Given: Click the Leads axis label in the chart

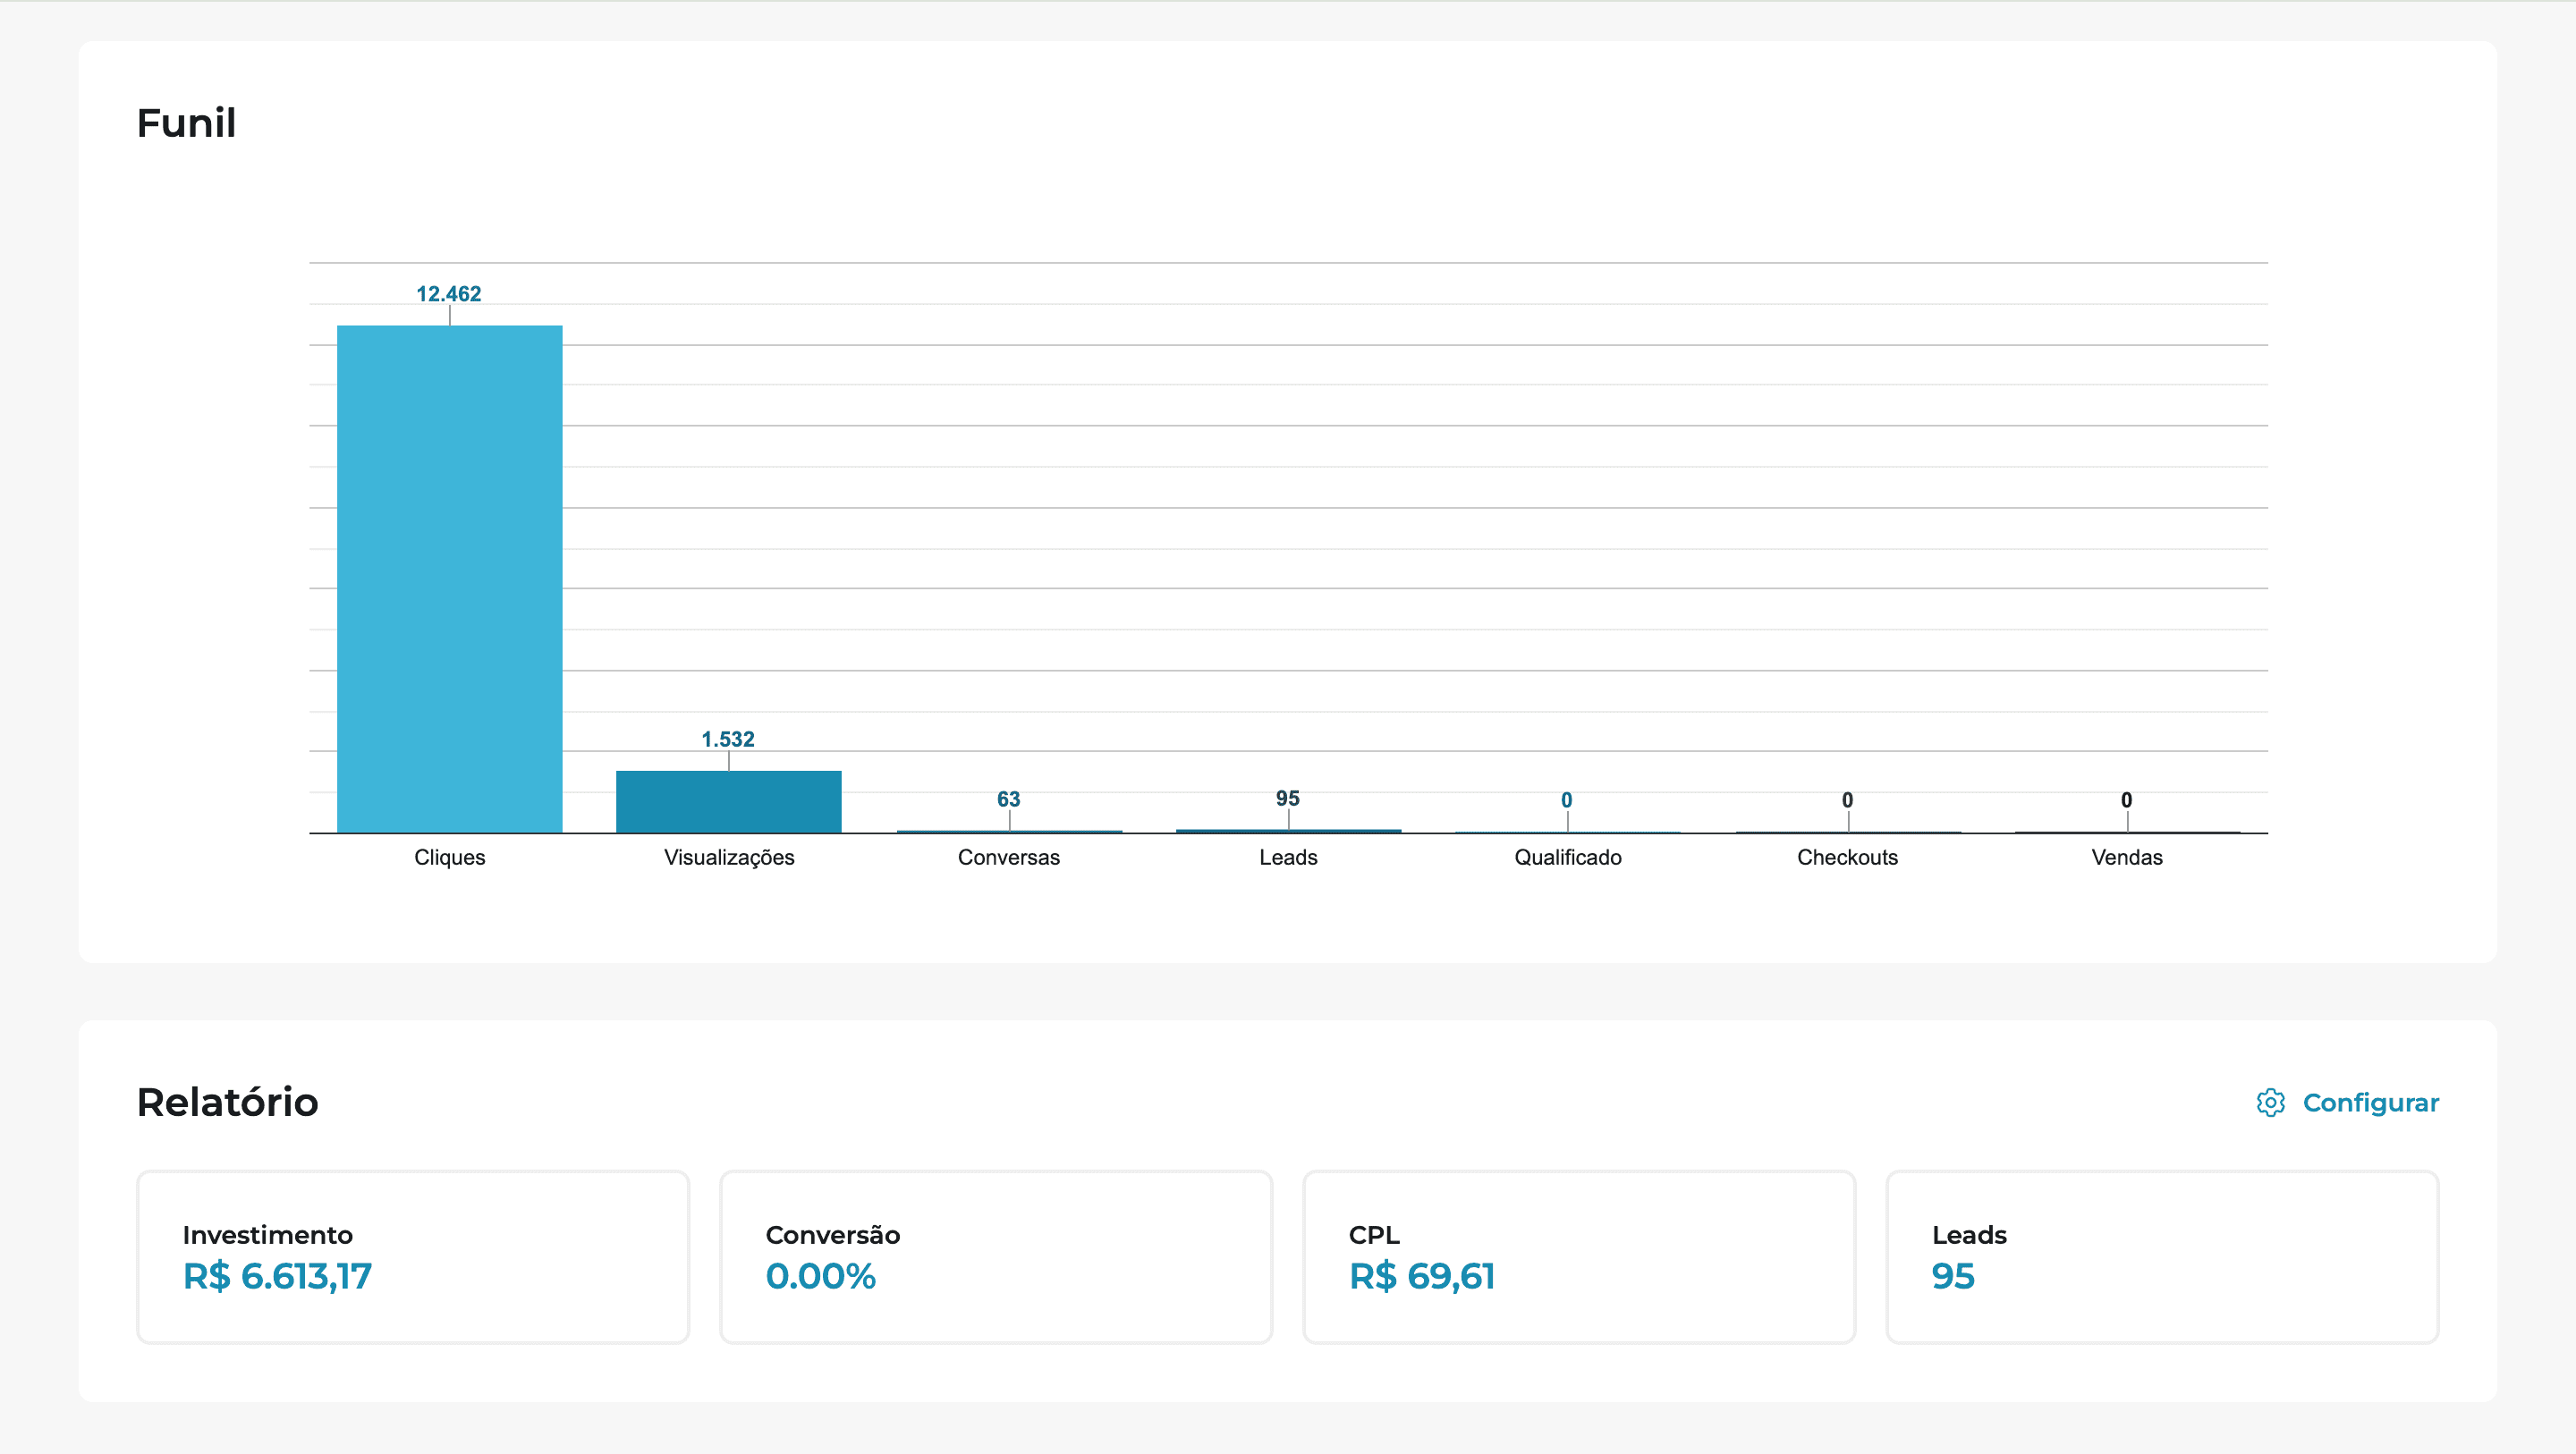Looking at the screenshot, I should [1288, 857].
